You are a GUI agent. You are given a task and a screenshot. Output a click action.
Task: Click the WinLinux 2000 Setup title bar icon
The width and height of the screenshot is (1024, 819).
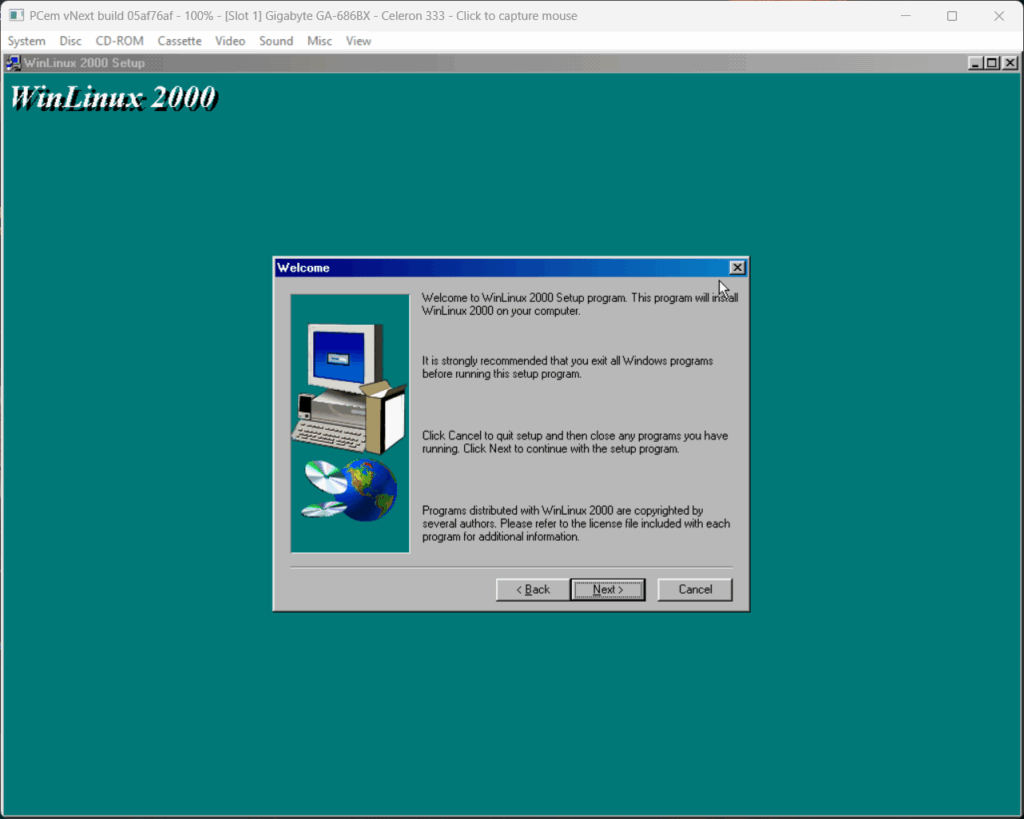[x=13, y=63]
